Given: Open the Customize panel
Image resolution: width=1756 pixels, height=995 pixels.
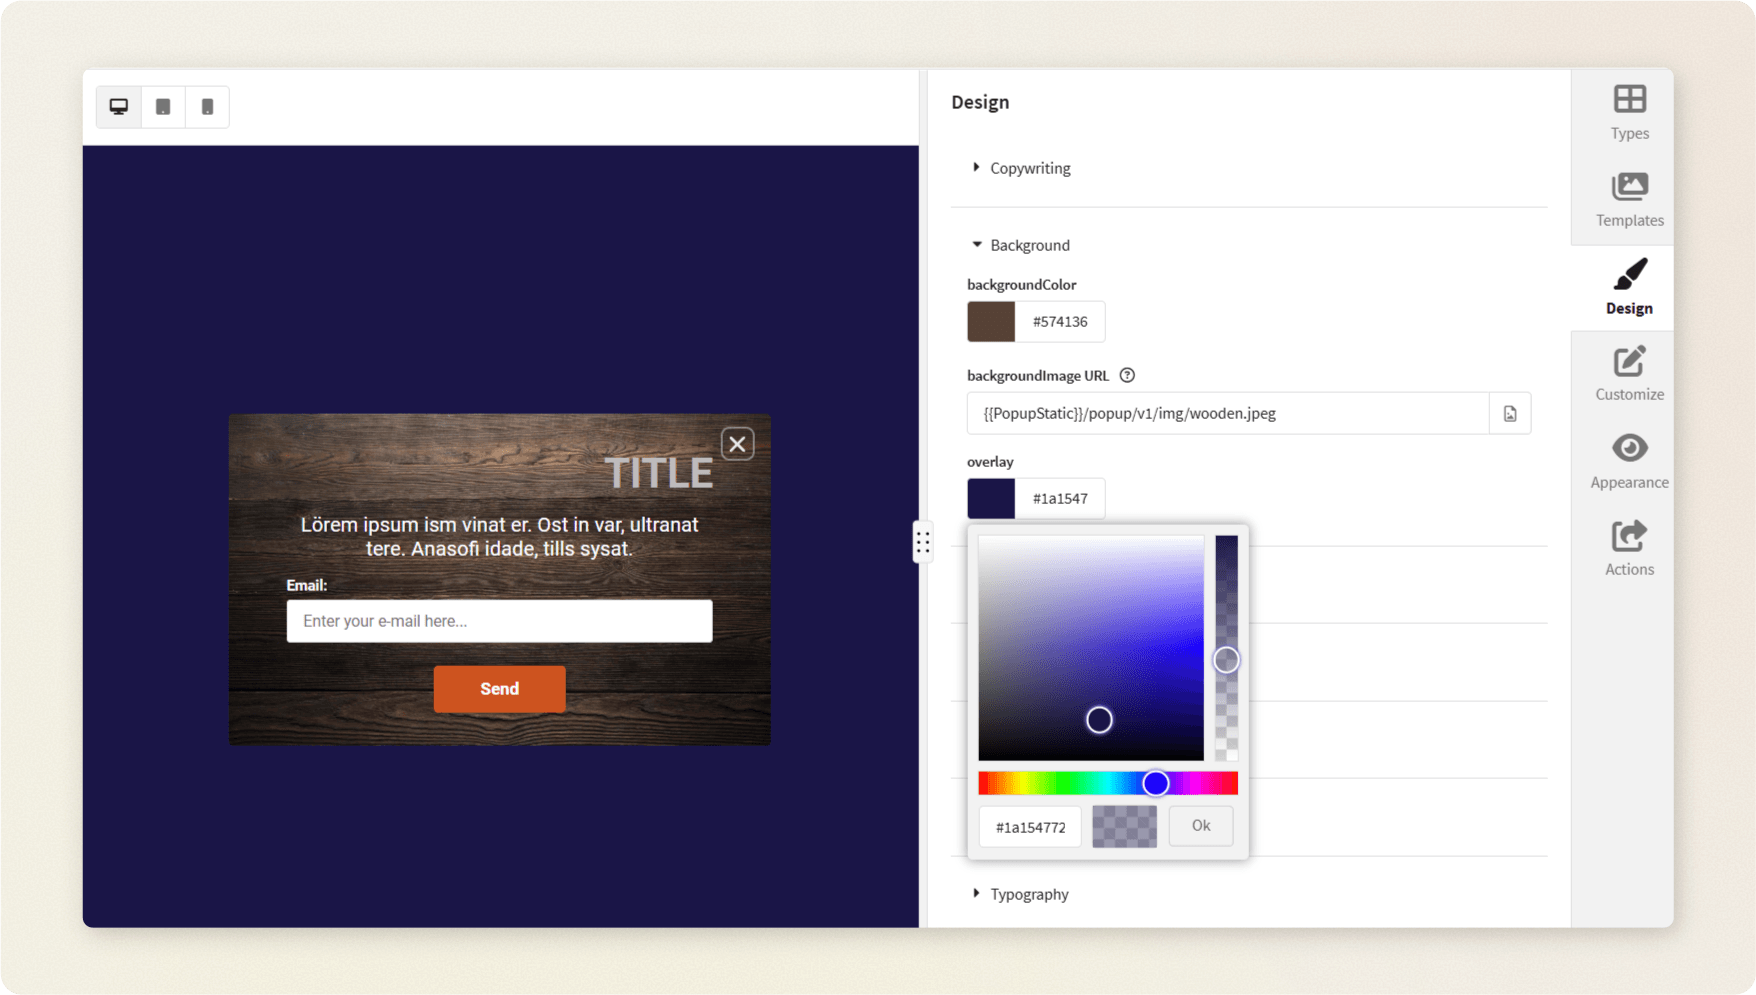Looking at the screenshot, I should [1628, 374].
